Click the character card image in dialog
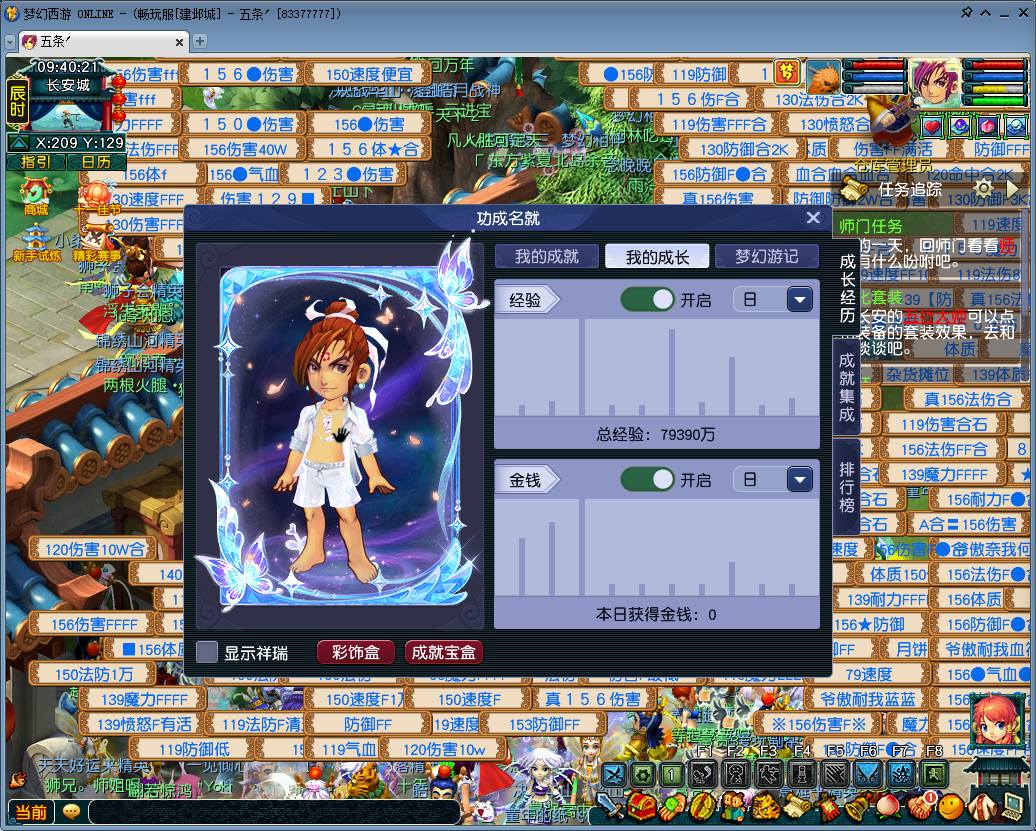 click(x=340, y=436)
